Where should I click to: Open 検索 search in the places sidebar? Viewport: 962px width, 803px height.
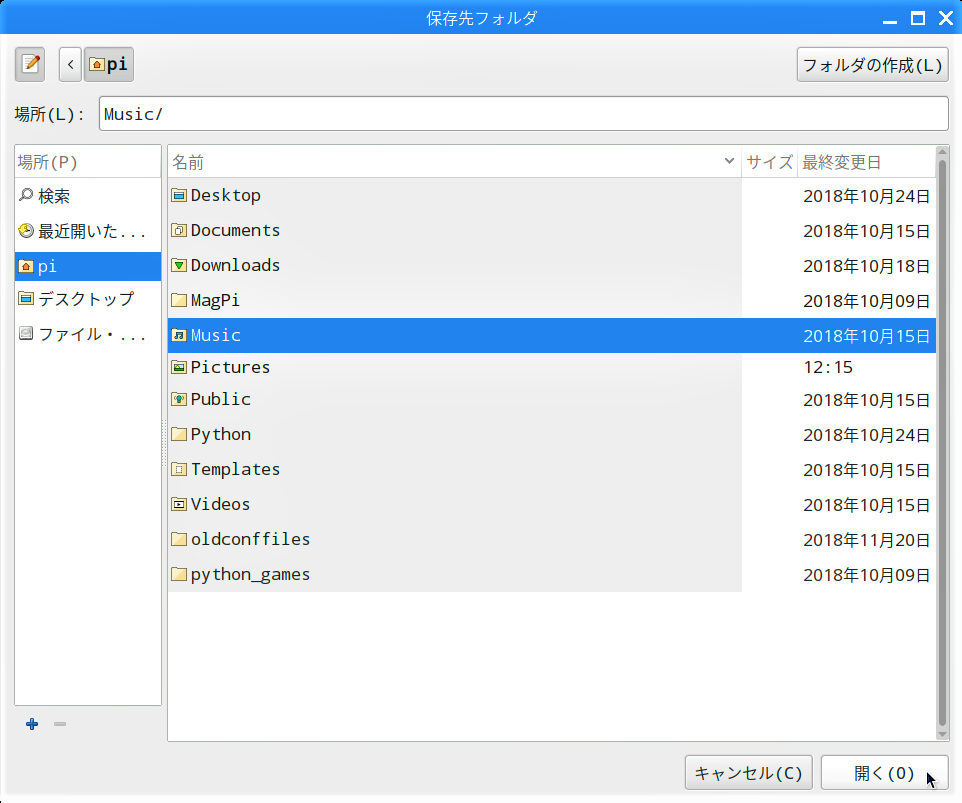coord(54,197)
